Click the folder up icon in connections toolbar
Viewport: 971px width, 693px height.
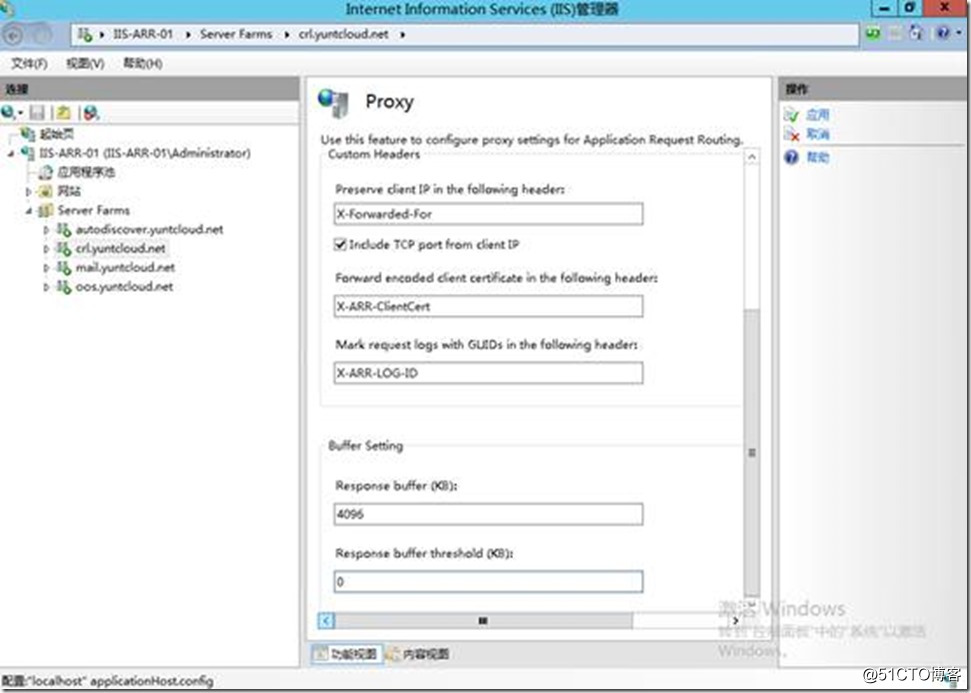(63, 113)
